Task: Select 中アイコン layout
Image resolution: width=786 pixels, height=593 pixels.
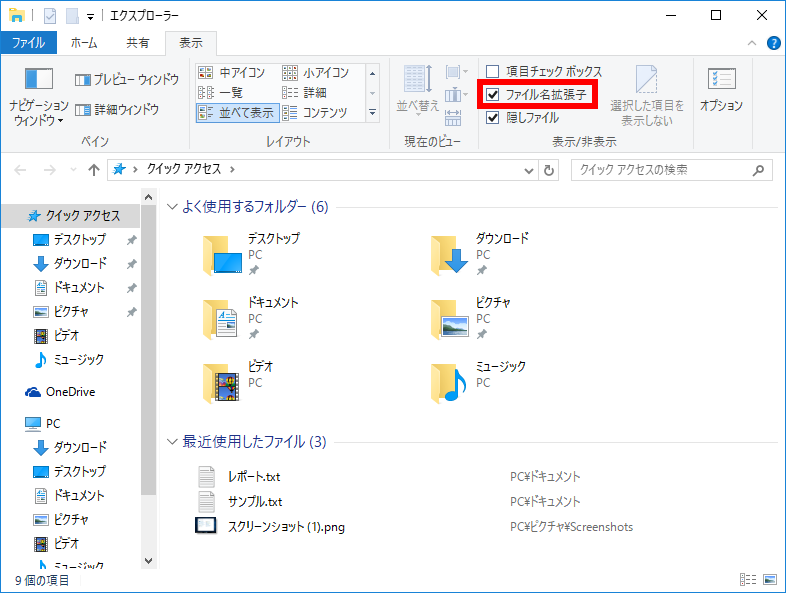Action: pyautogui.click(x=231, y=73)
